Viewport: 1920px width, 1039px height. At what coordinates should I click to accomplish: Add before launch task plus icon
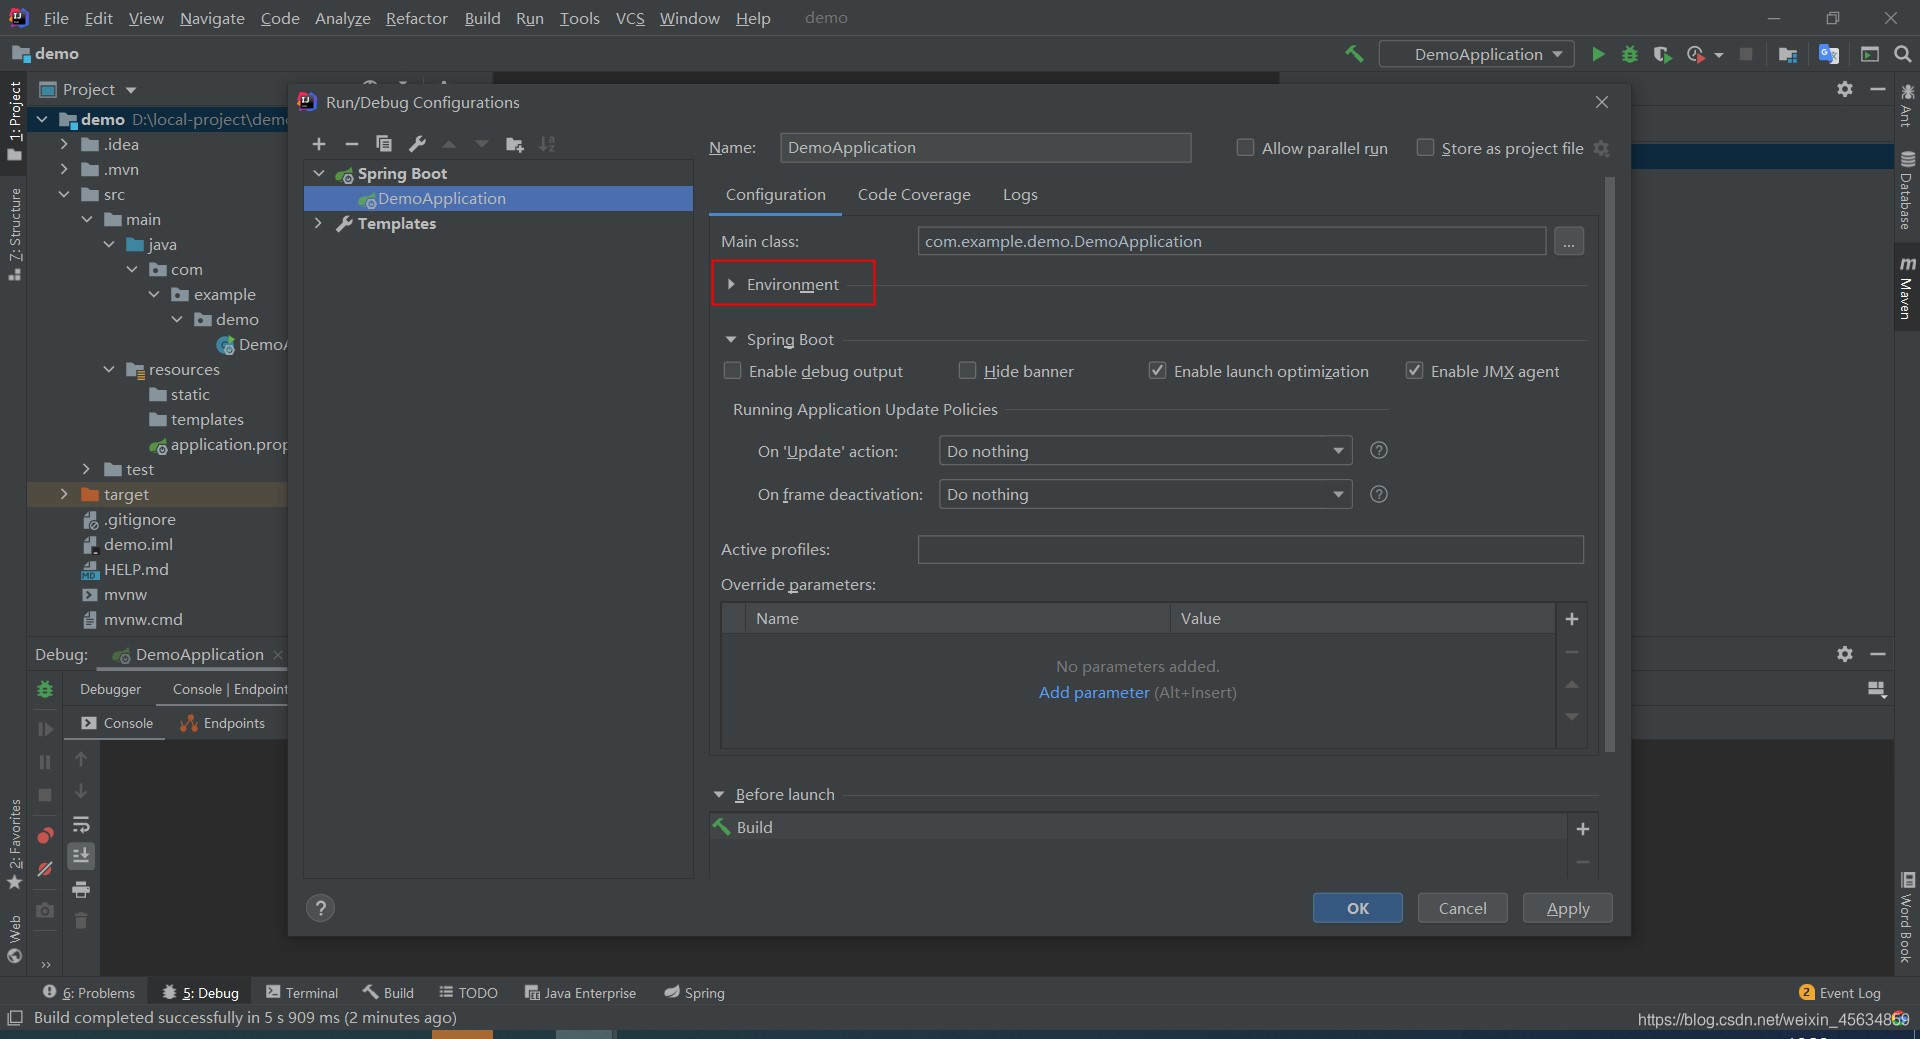click(1583, 829)
